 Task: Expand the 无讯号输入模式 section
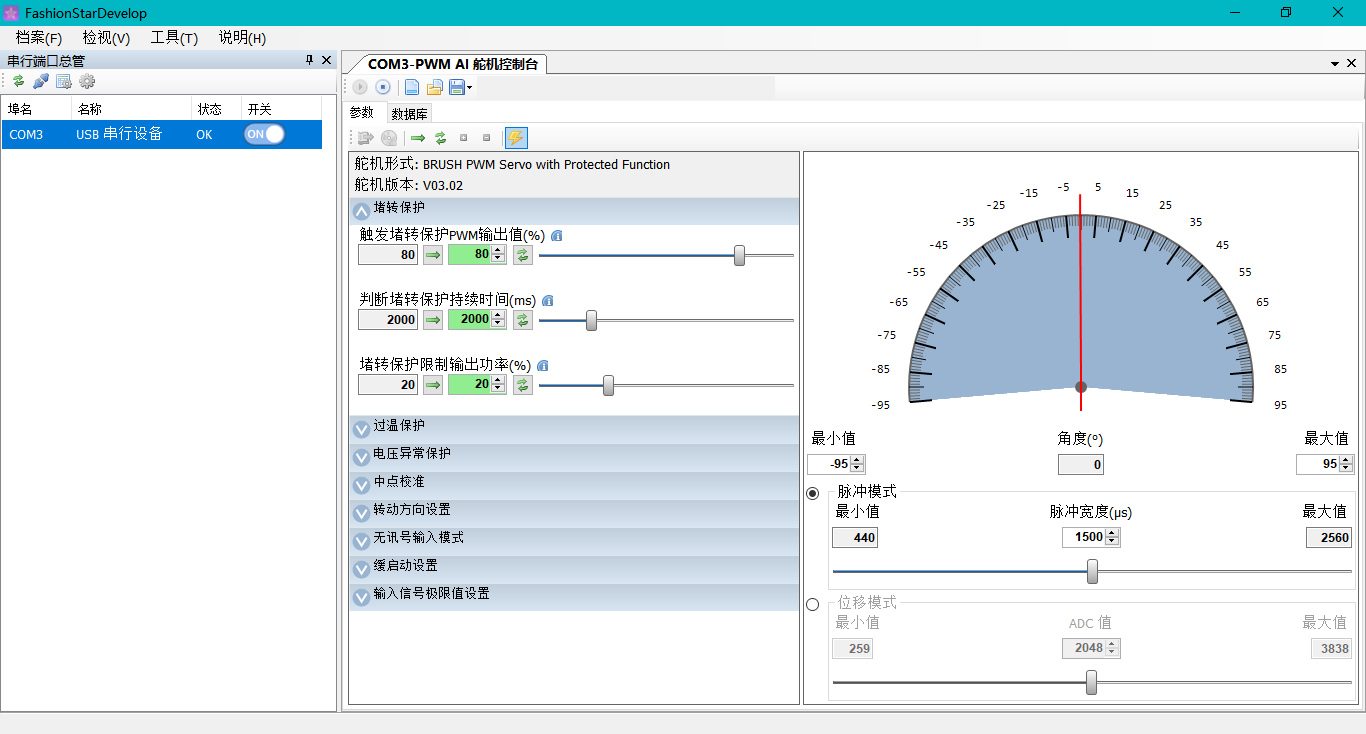[361, 541]
